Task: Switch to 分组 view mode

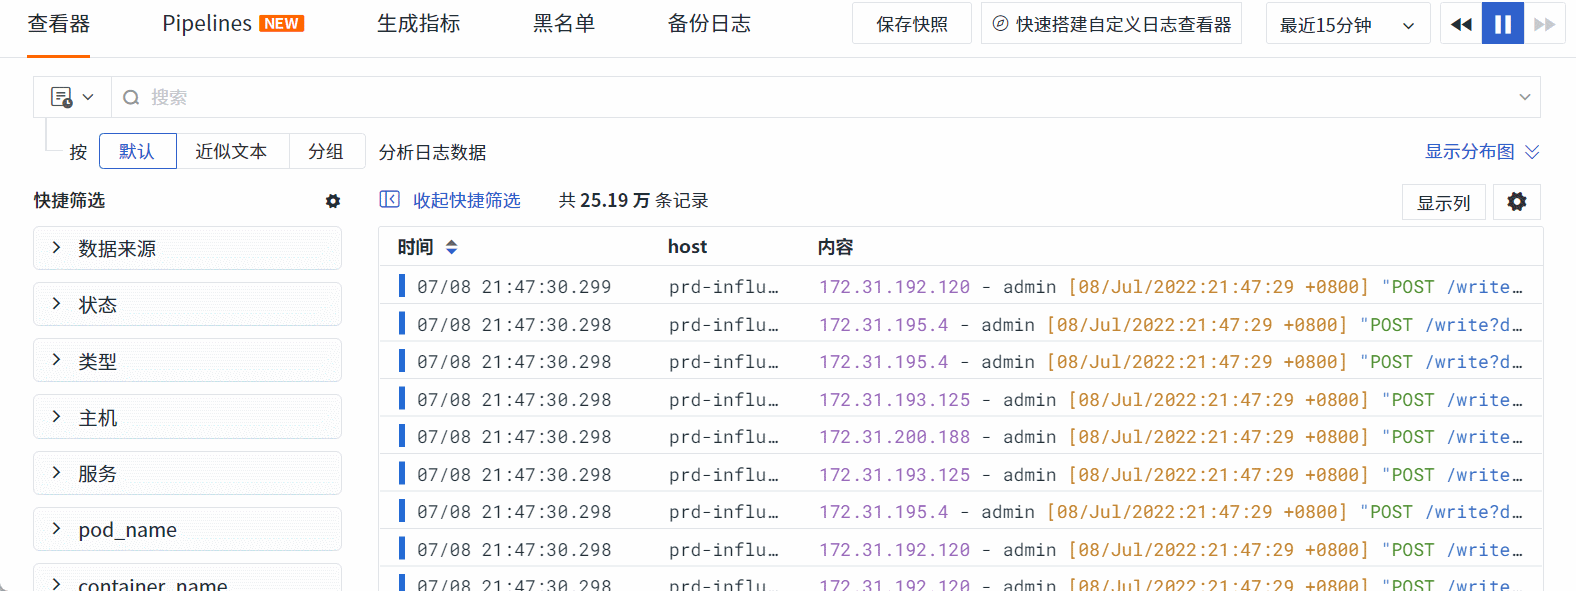Action: (326, 151)
